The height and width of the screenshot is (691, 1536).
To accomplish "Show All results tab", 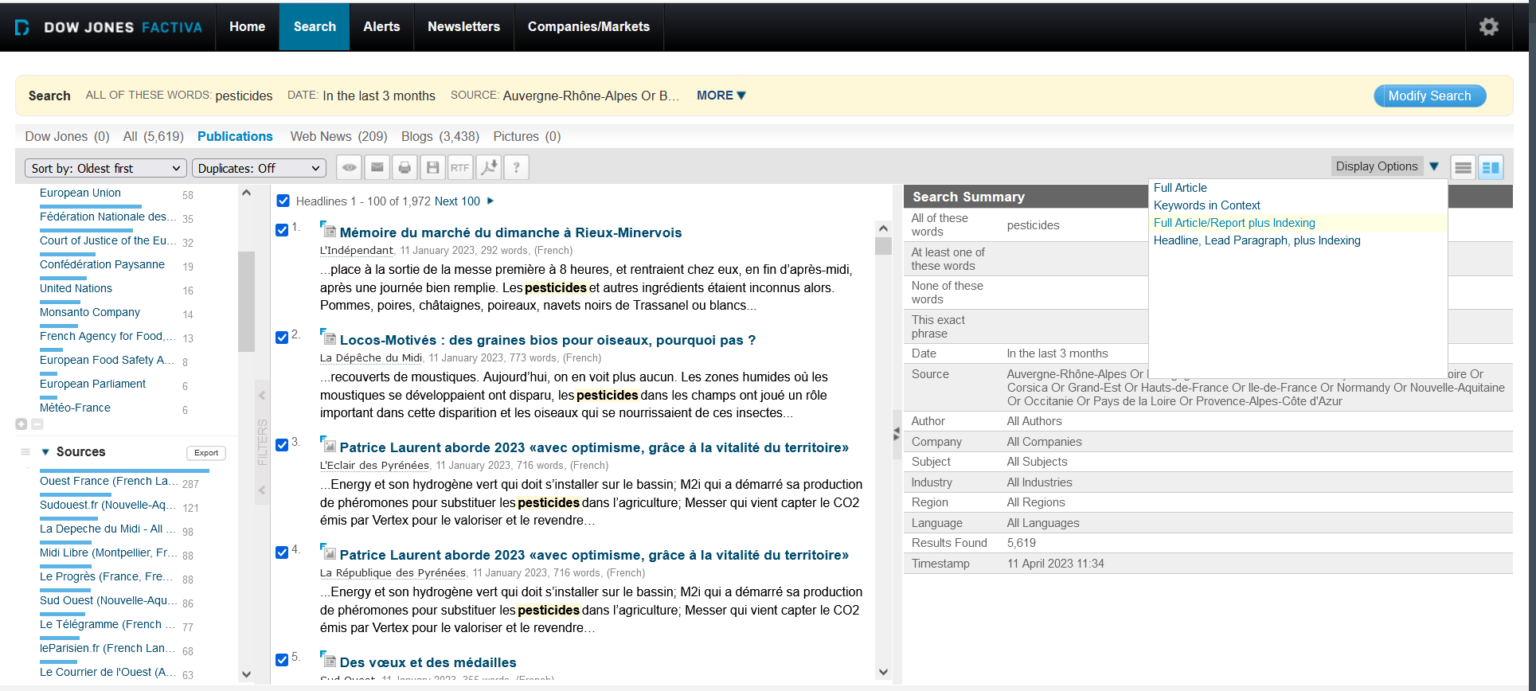I will coord(153,136).
